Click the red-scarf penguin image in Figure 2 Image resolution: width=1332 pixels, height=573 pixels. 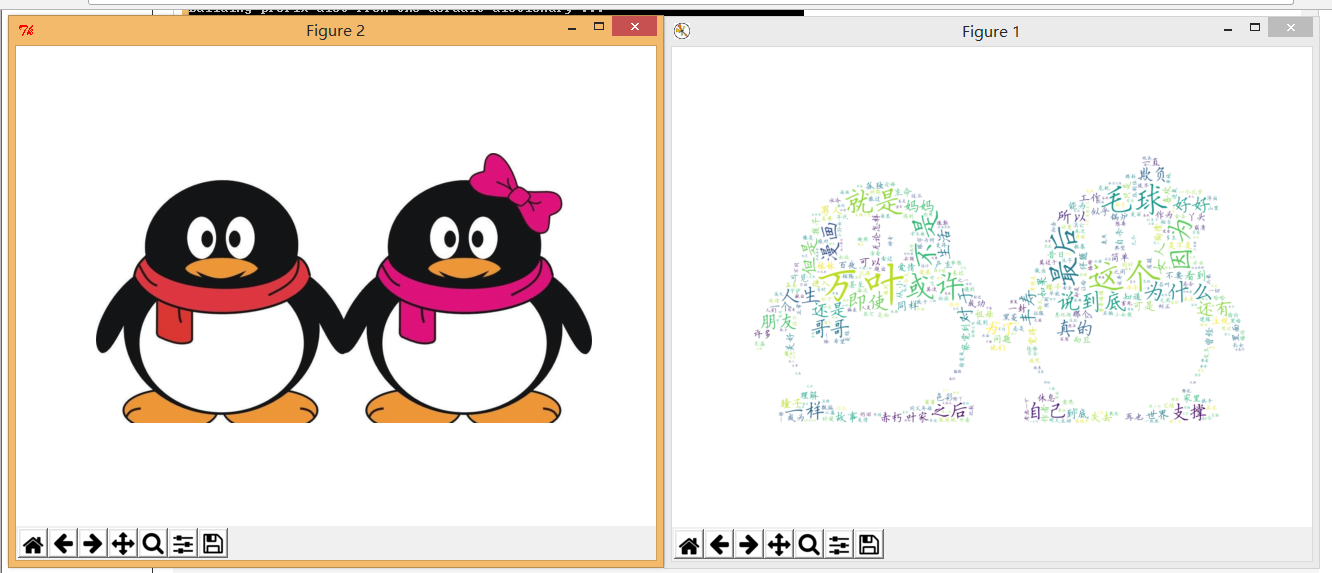(x=220, y=300)
